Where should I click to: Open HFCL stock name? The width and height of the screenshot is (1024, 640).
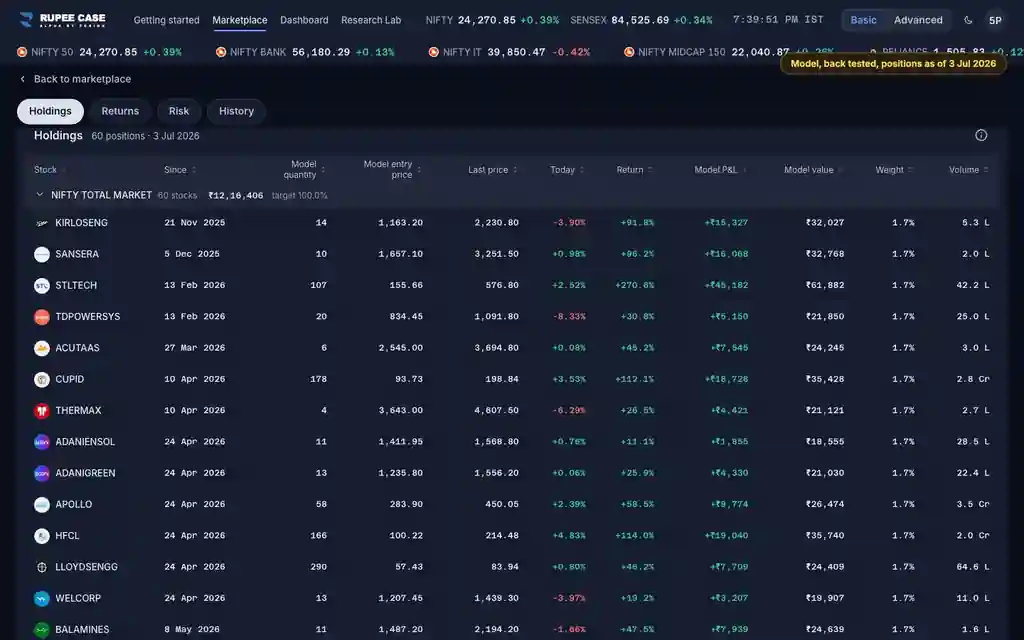pyautogui.click(x=67, y=536)
